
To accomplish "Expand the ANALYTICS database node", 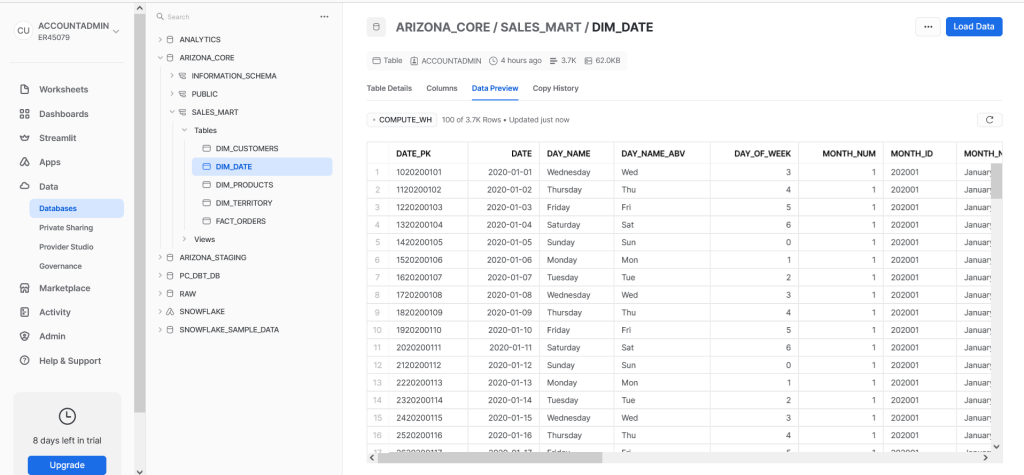I will [159, 39].
